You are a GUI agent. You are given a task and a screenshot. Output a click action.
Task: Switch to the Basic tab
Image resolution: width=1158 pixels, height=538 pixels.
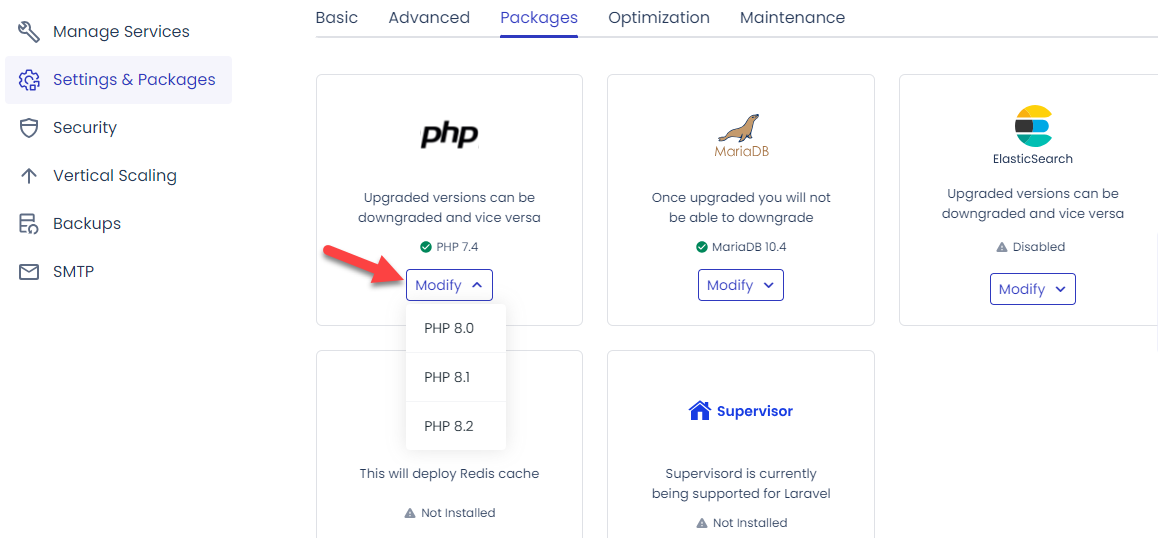click(337, 18)
